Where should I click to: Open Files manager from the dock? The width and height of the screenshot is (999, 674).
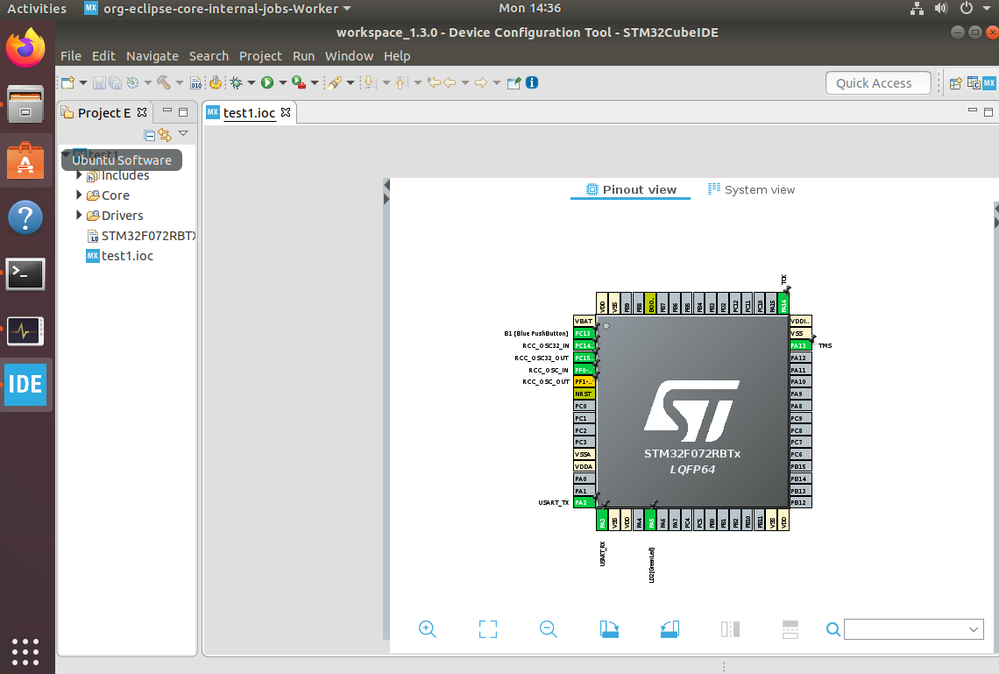pos(25,104)
